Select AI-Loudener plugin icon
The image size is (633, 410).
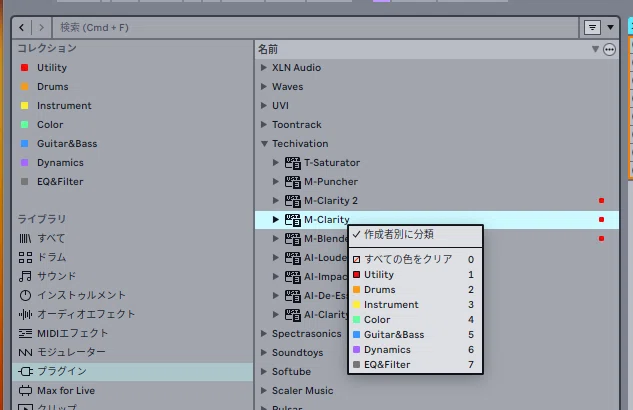293,257
